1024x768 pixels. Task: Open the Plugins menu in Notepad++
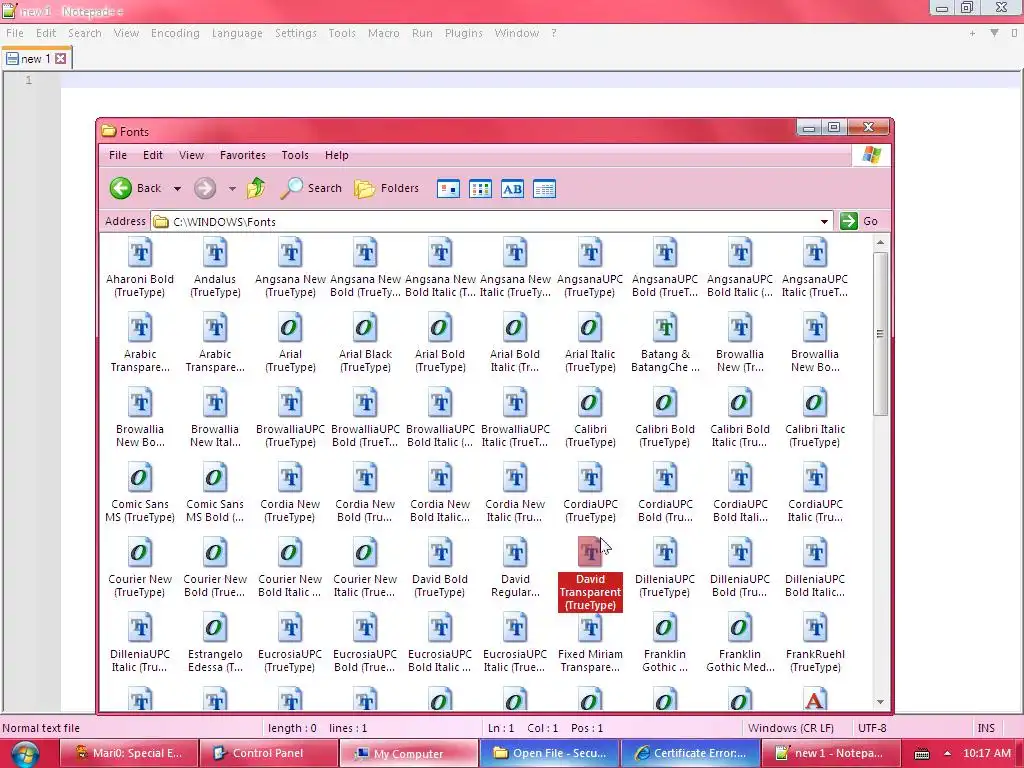464,33
